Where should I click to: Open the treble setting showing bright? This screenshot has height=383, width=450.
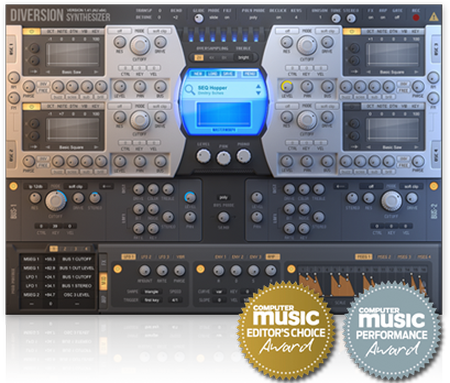click(x=243, y=58)
